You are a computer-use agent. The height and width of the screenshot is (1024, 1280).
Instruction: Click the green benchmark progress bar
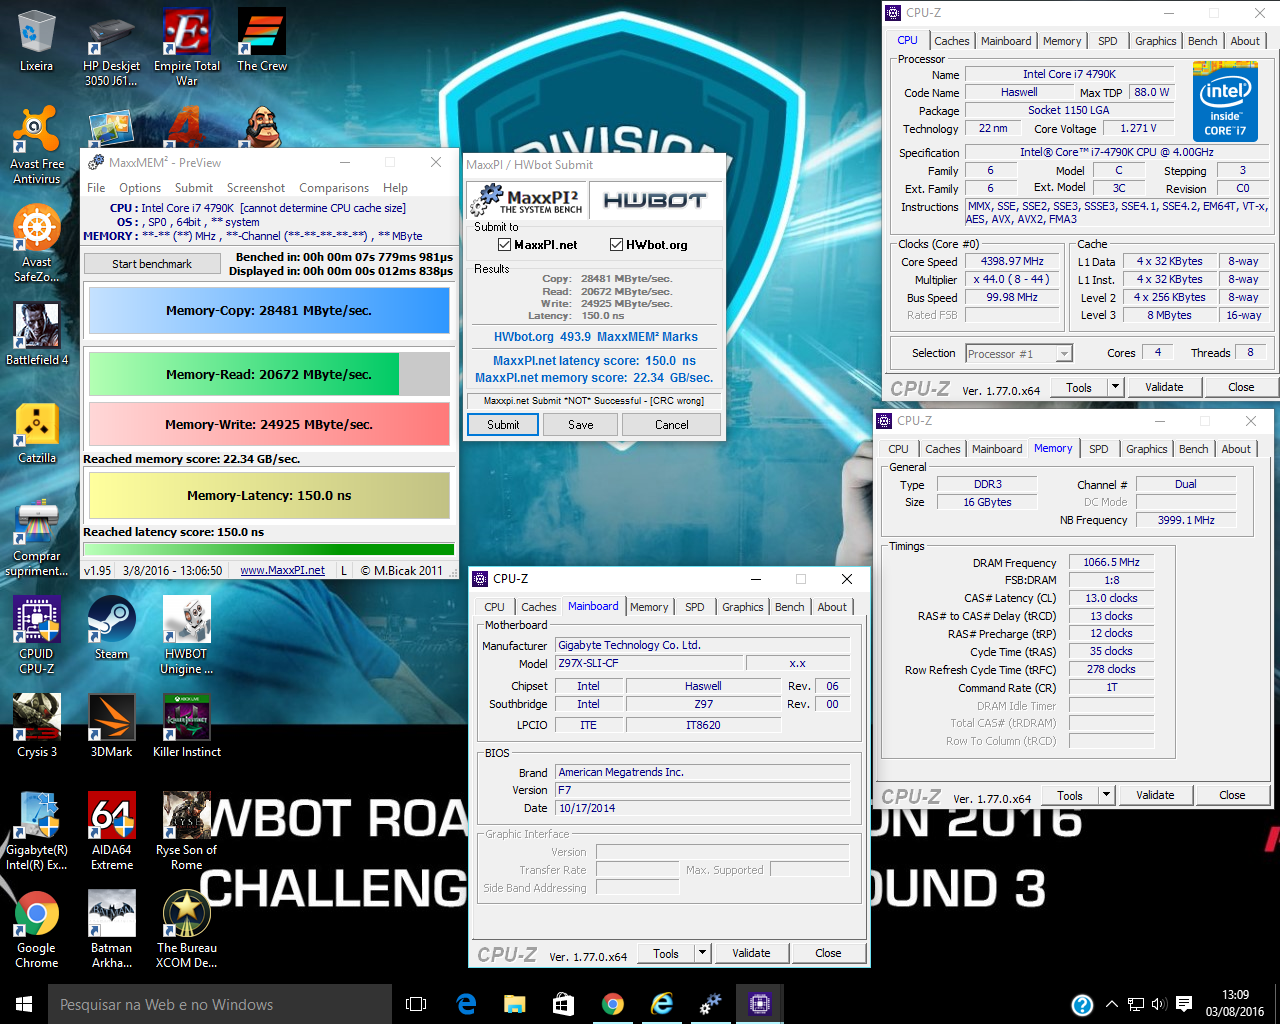point(269,549)
